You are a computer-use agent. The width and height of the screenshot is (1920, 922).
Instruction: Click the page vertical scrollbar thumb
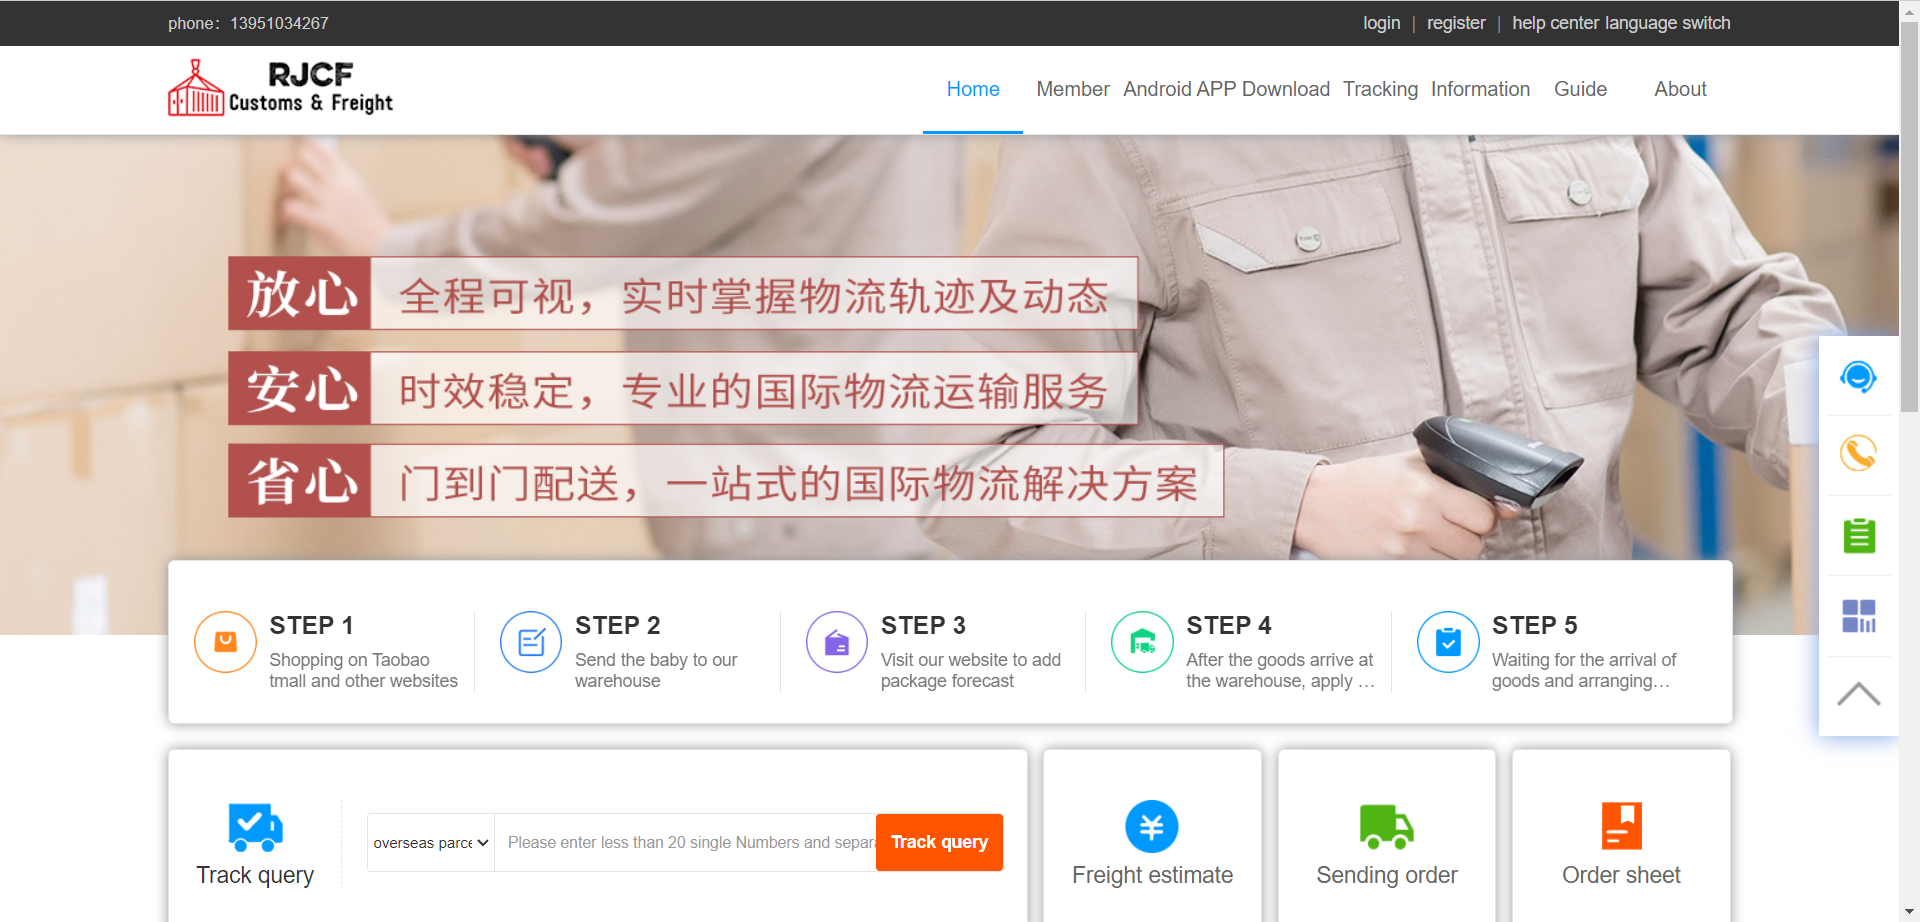pyautogui.click(x=1909, y=215)
